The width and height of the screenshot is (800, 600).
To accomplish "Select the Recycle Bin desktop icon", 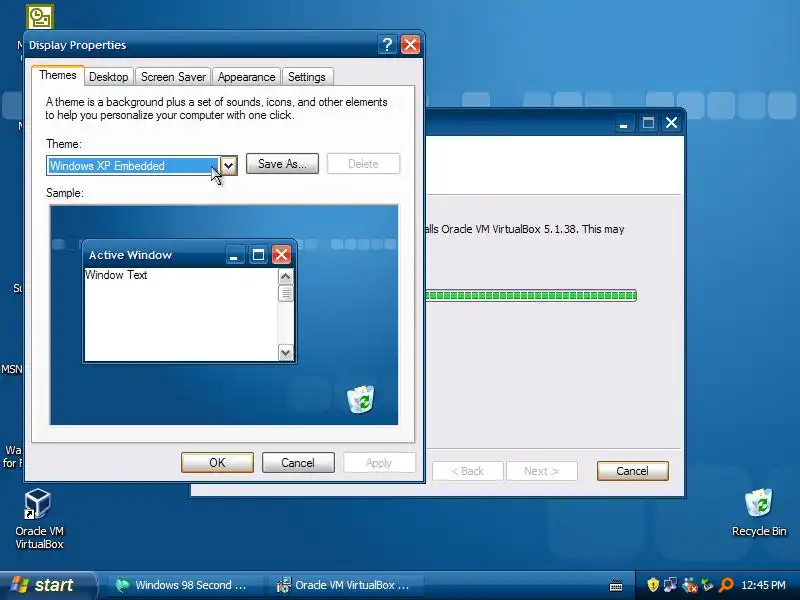I will pos(759,512).
